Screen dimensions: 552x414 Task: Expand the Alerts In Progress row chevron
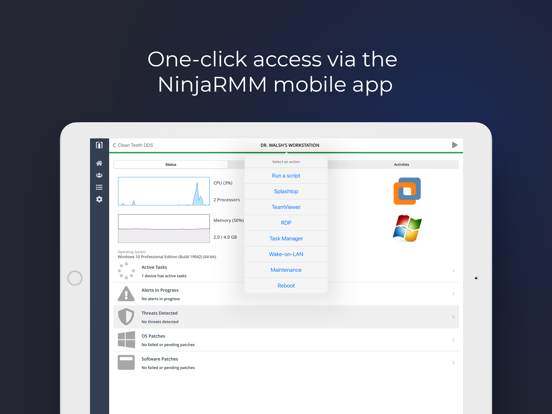coord(453,294)
